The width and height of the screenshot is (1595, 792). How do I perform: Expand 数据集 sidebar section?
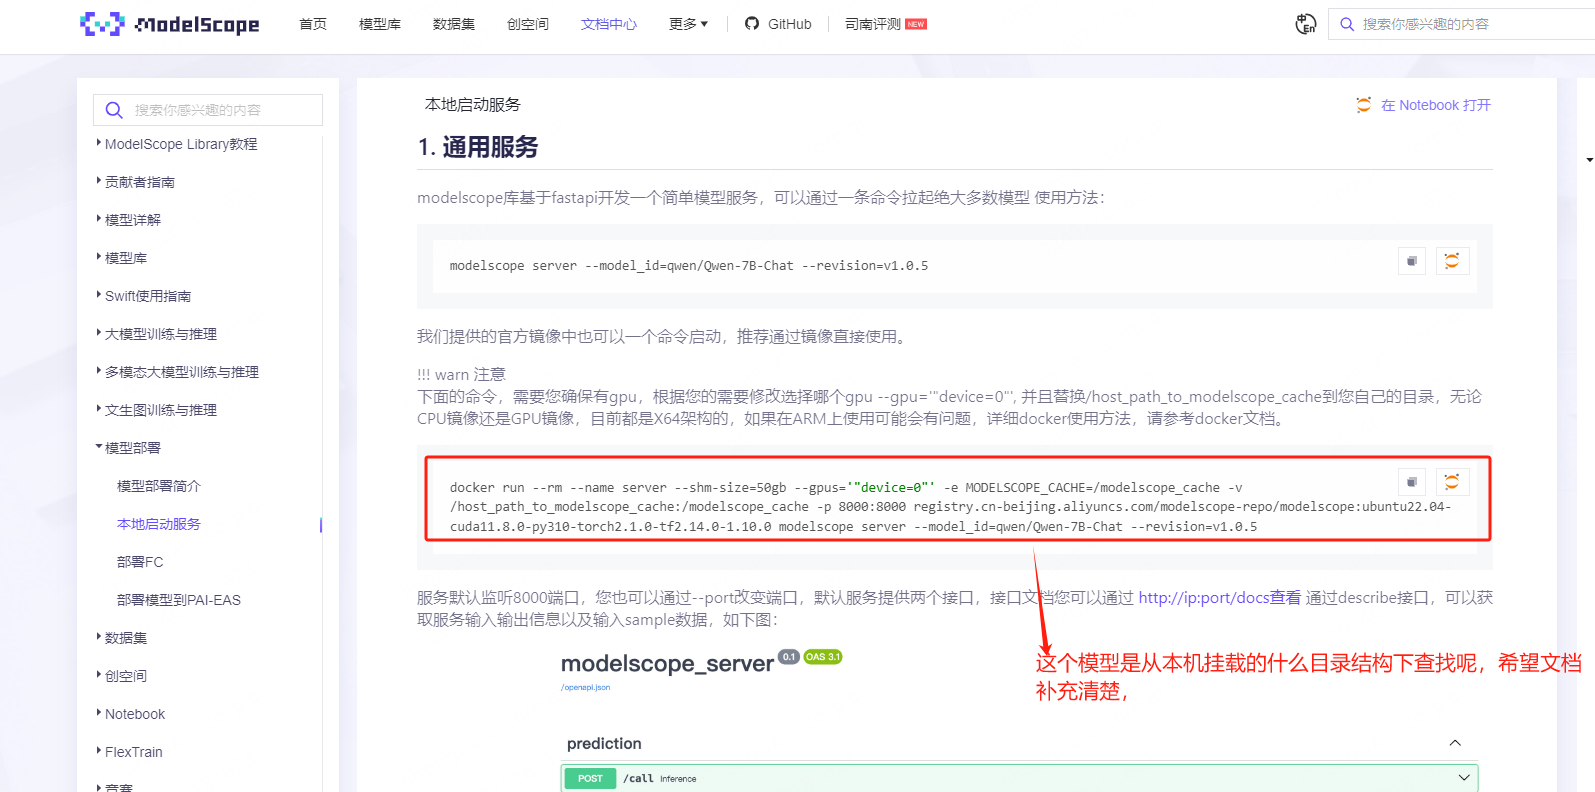coord(122,638)
